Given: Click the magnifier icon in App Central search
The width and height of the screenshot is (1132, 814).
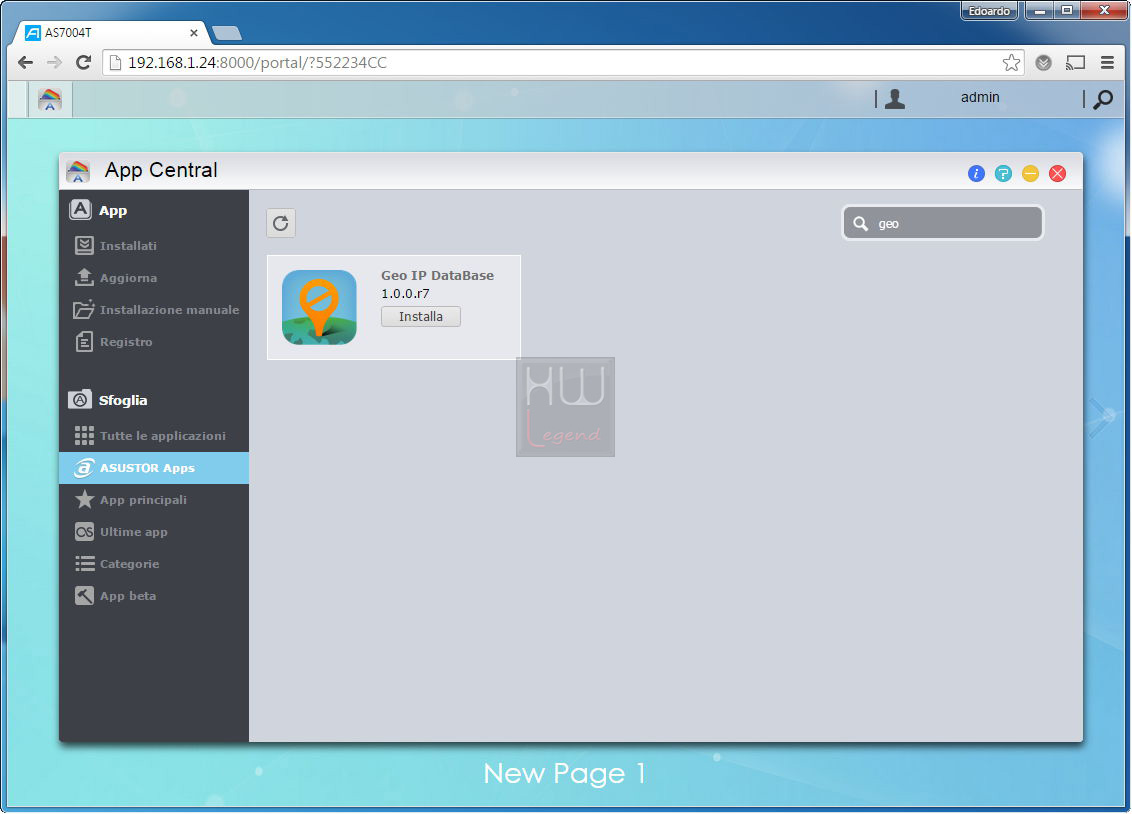Looking at the screenshot, I should point(861,224).
